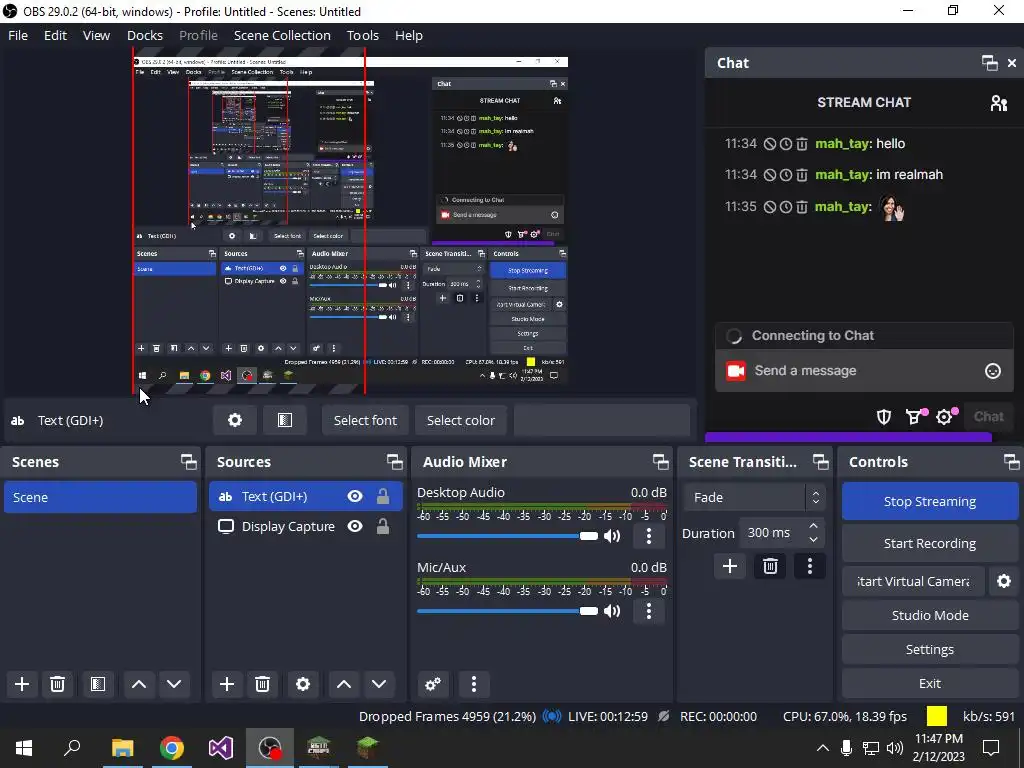Move scene up
Screen dimensions: 1024x768
138,684
